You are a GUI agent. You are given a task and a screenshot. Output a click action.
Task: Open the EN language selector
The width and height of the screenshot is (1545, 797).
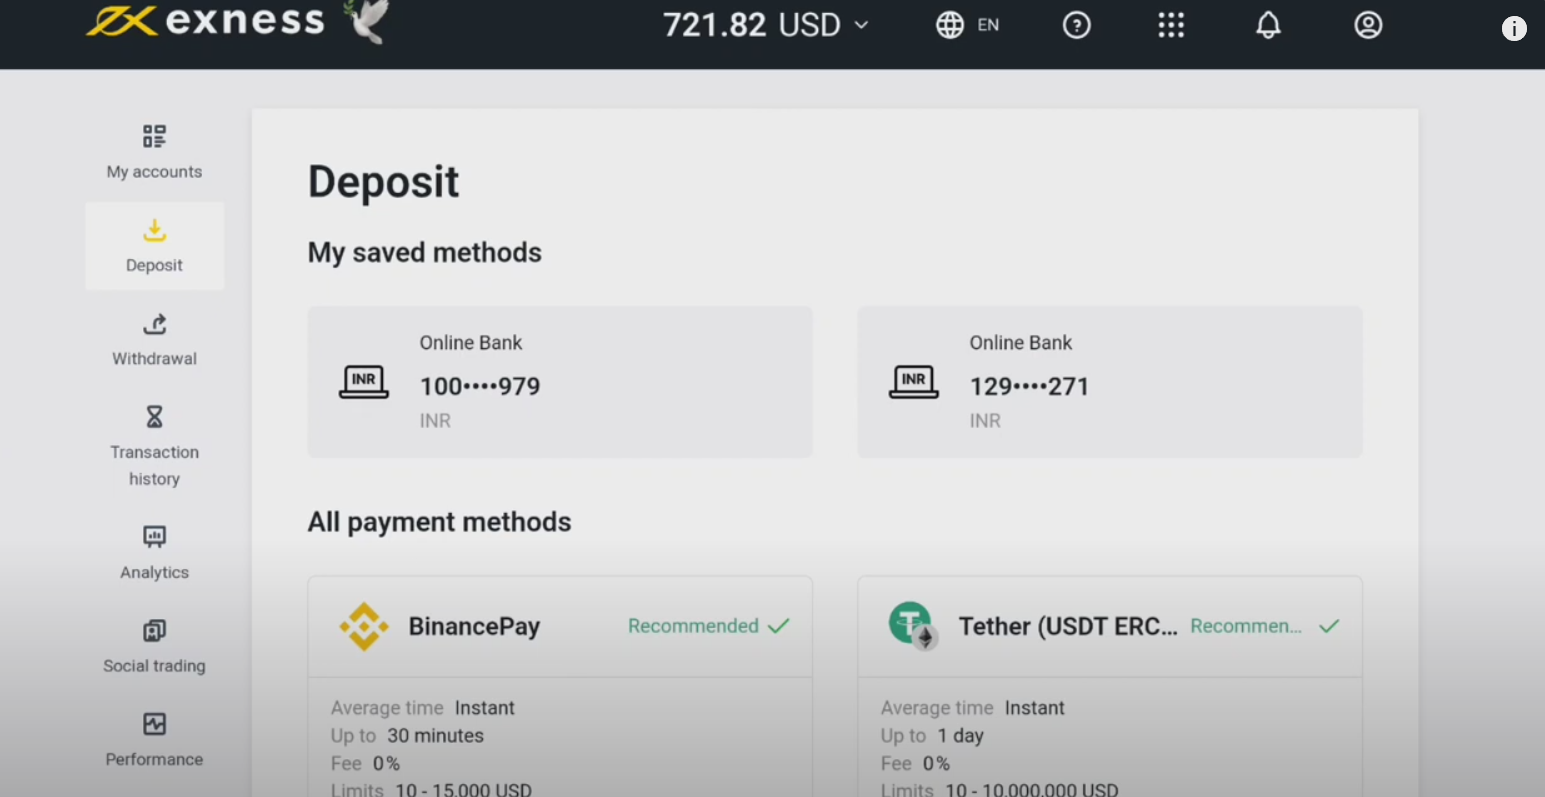pos(988,25)
